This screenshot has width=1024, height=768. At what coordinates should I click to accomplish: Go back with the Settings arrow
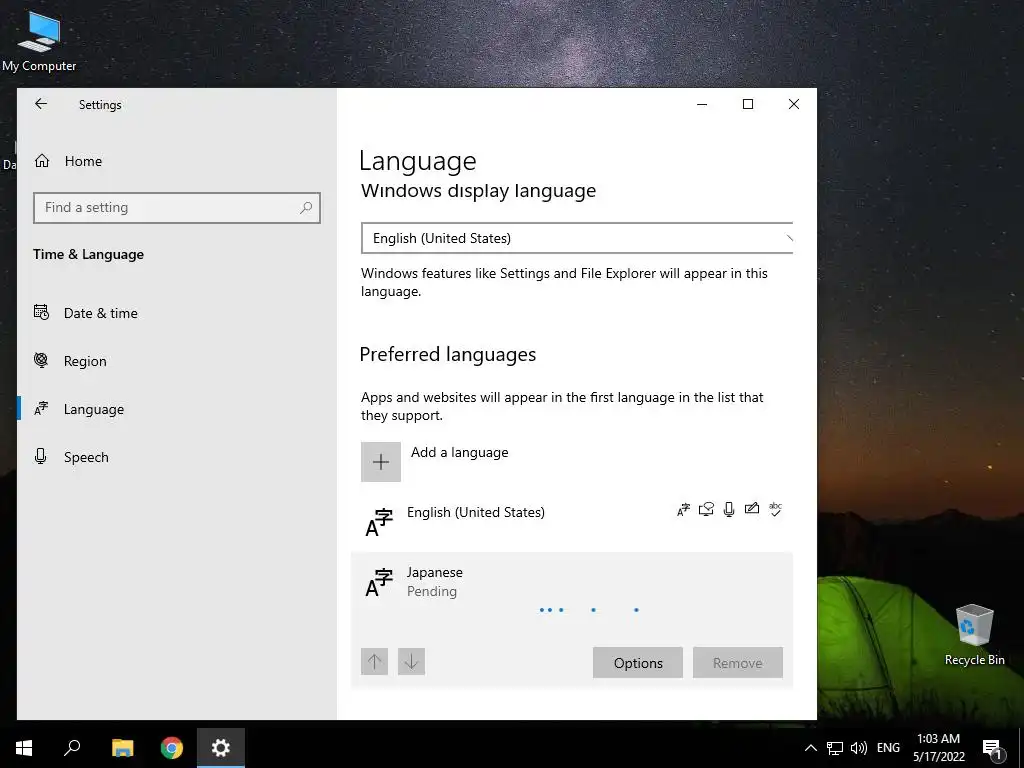click(x=41, y=104)
